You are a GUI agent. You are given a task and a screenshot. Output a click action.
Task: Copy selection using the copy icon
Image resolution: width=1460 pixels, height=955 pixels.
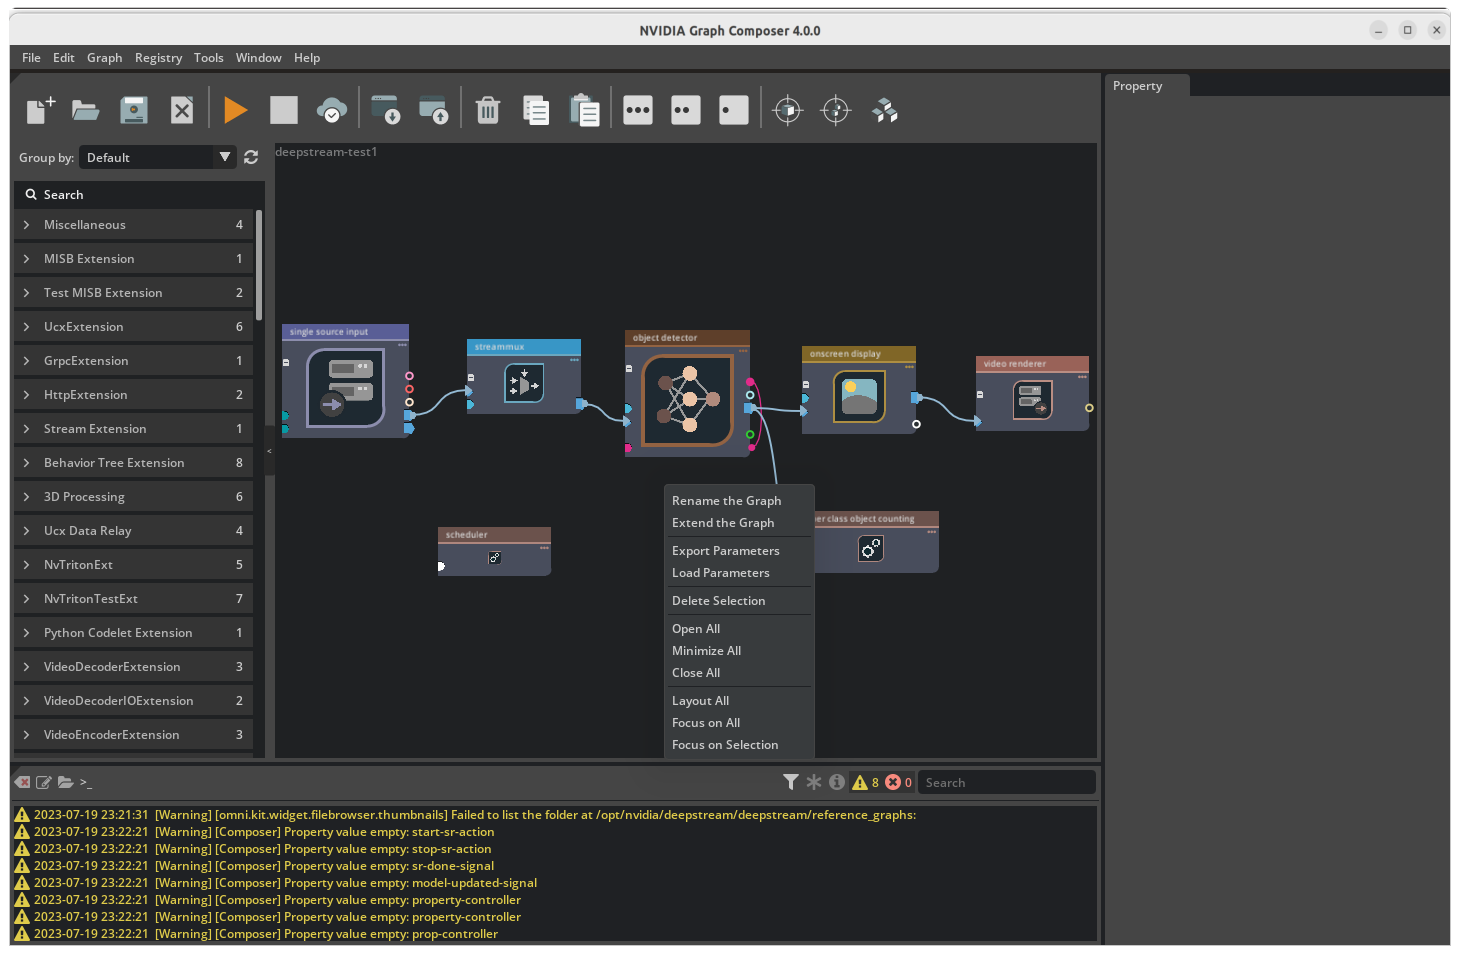pyautogui.click(x=536, y=110)
